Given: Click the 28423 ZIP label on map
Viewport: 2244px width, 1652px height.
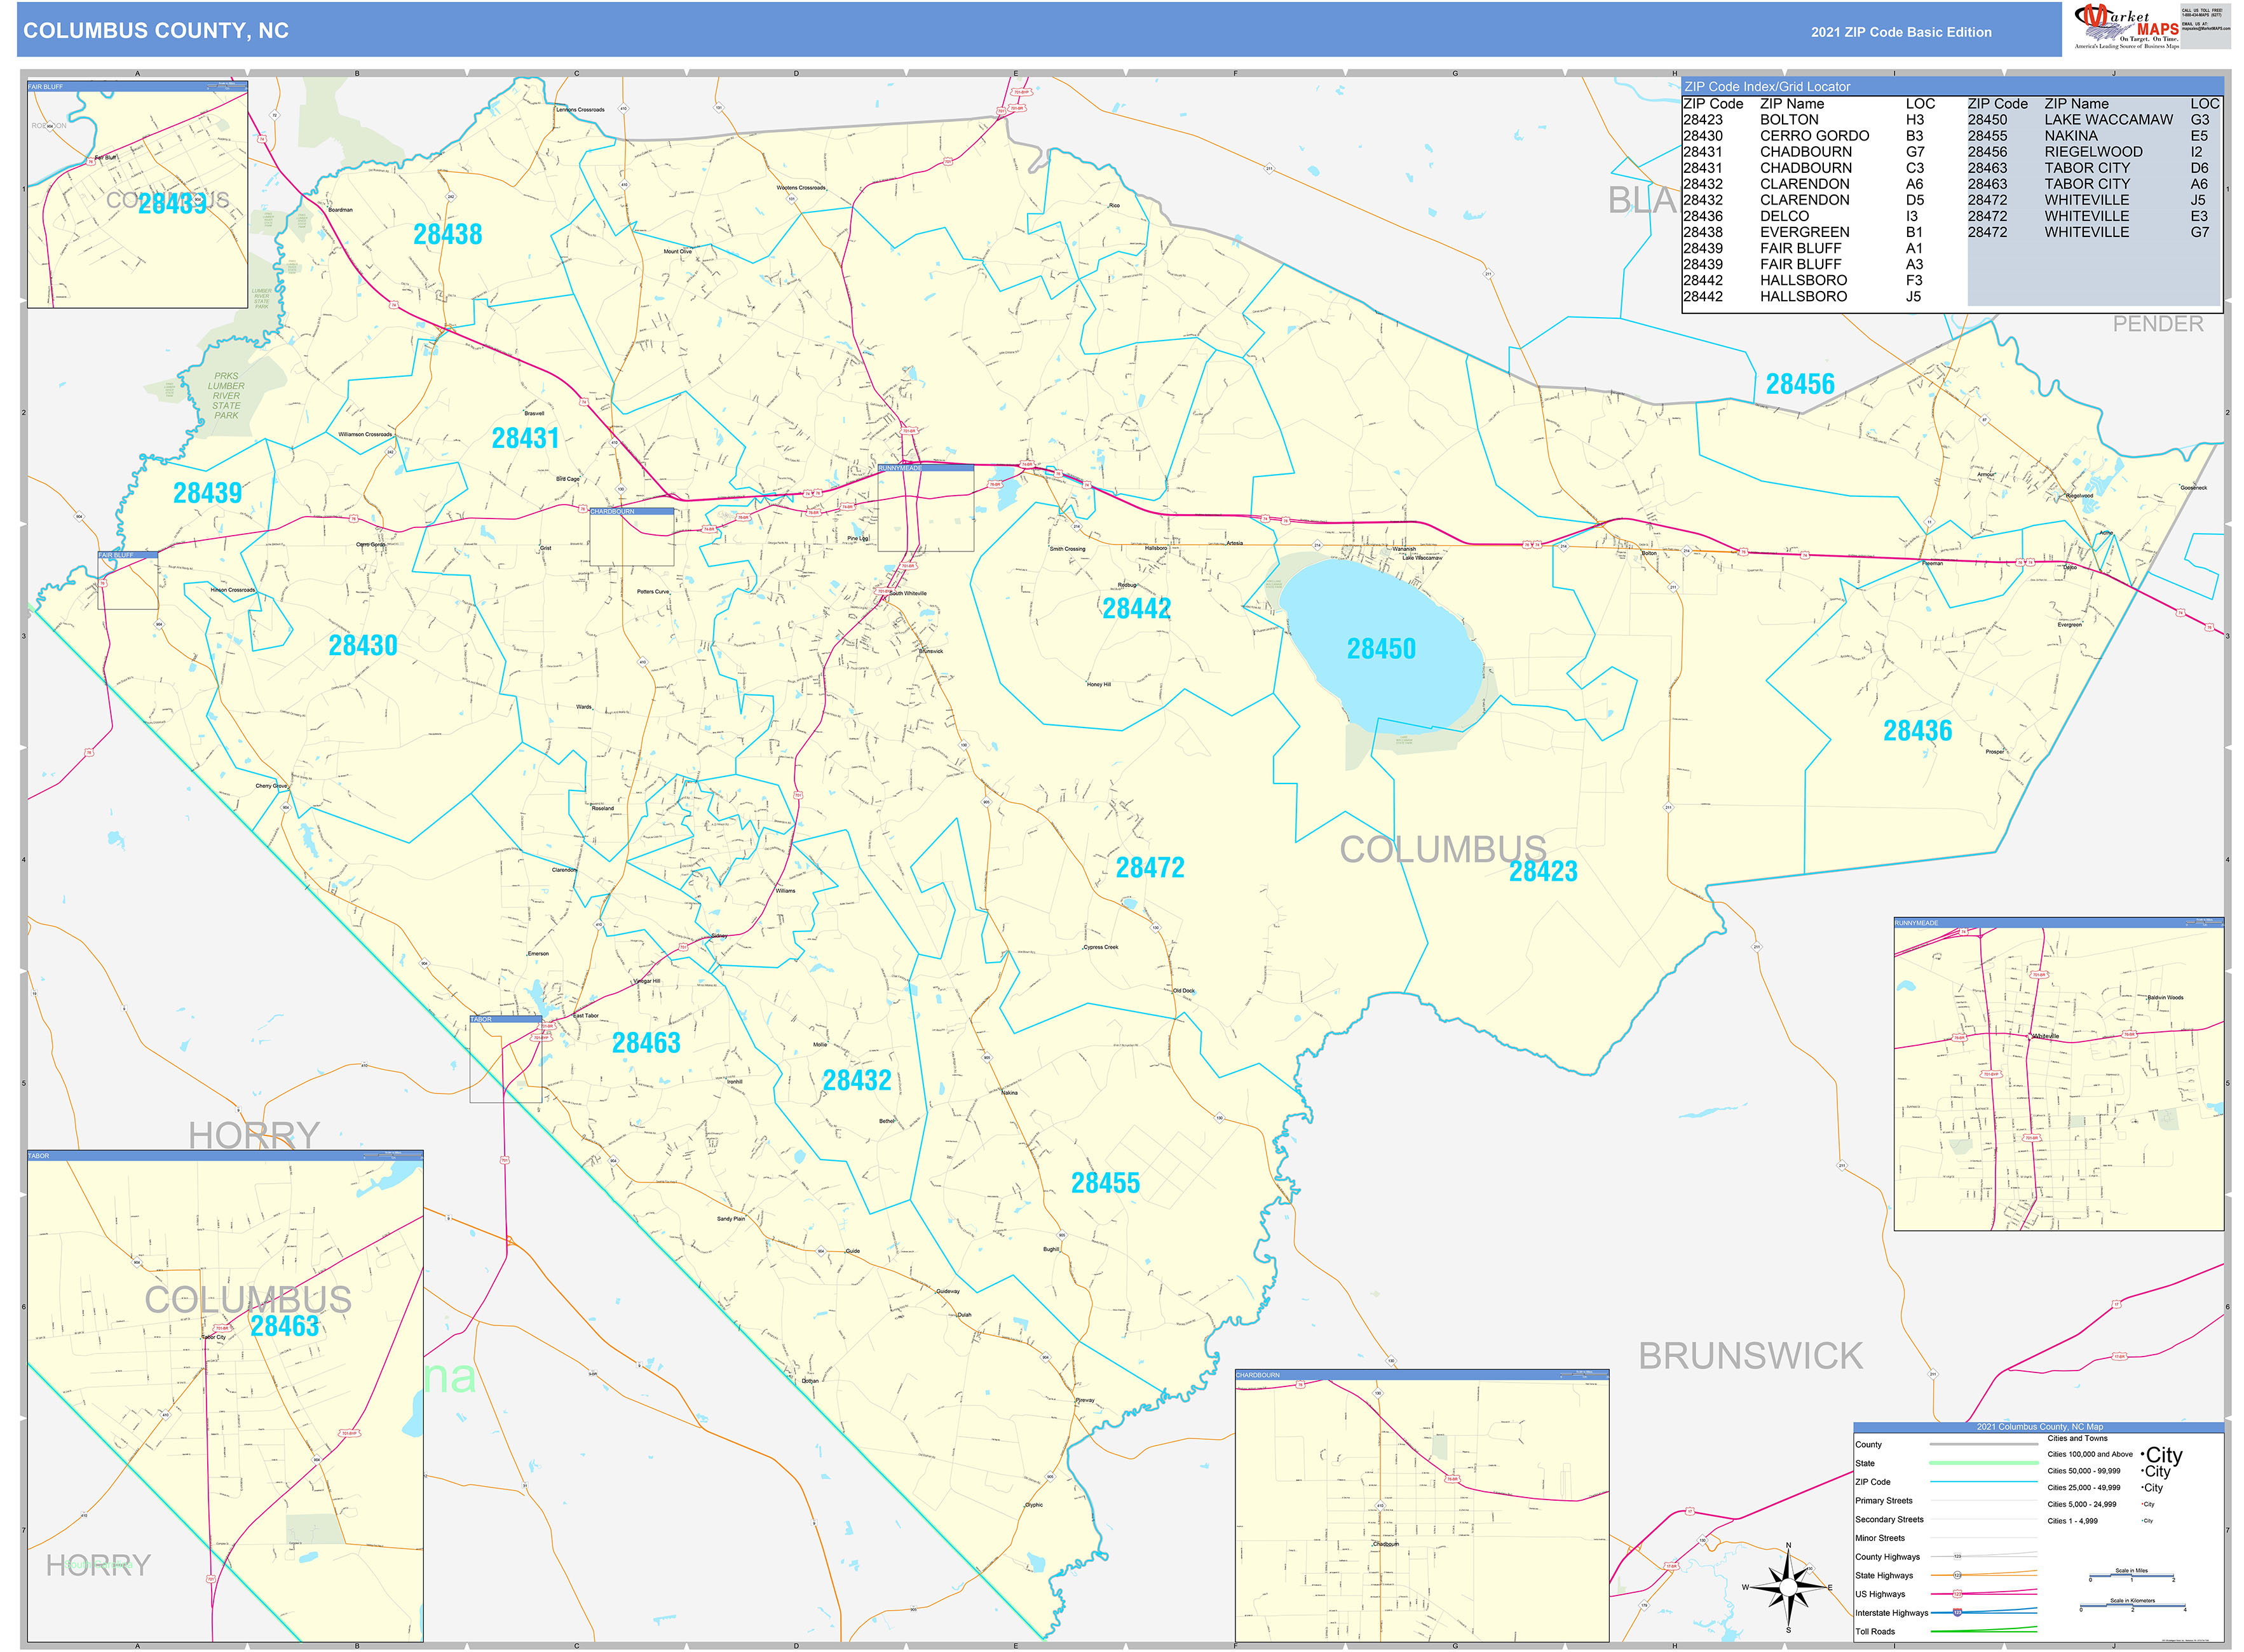Looking at the screenshot, I should pyautogui.click(x=1543, y=872).
